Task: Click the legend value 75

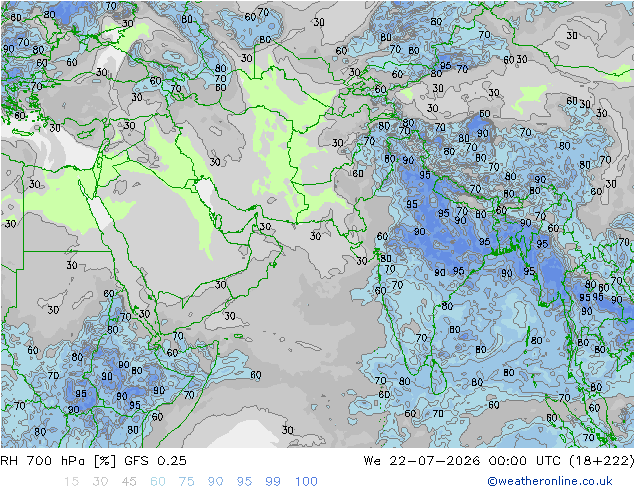Action: 186,482
